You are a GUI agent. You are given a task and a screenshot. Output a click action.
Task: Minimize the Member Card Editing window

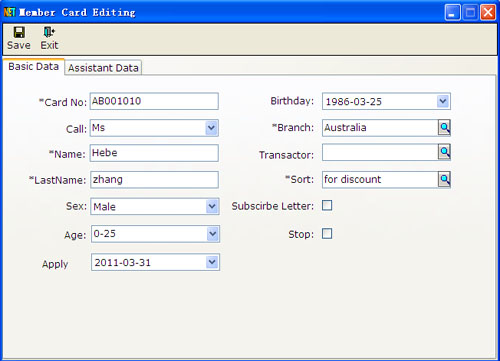pyautogui.click(x=452, y=13)
